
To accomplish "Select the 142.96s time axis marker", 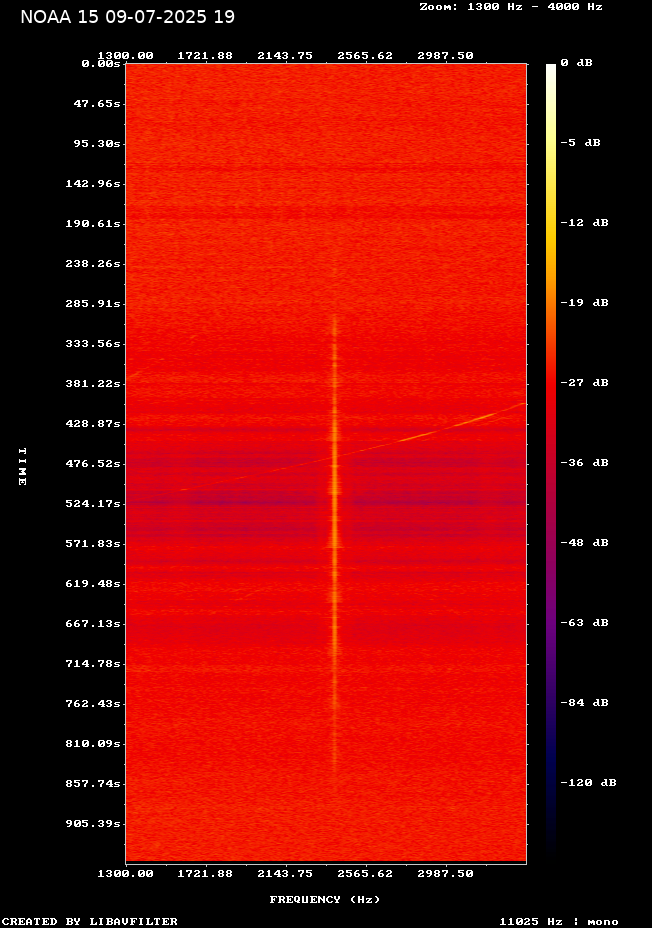I will [93, 184].
